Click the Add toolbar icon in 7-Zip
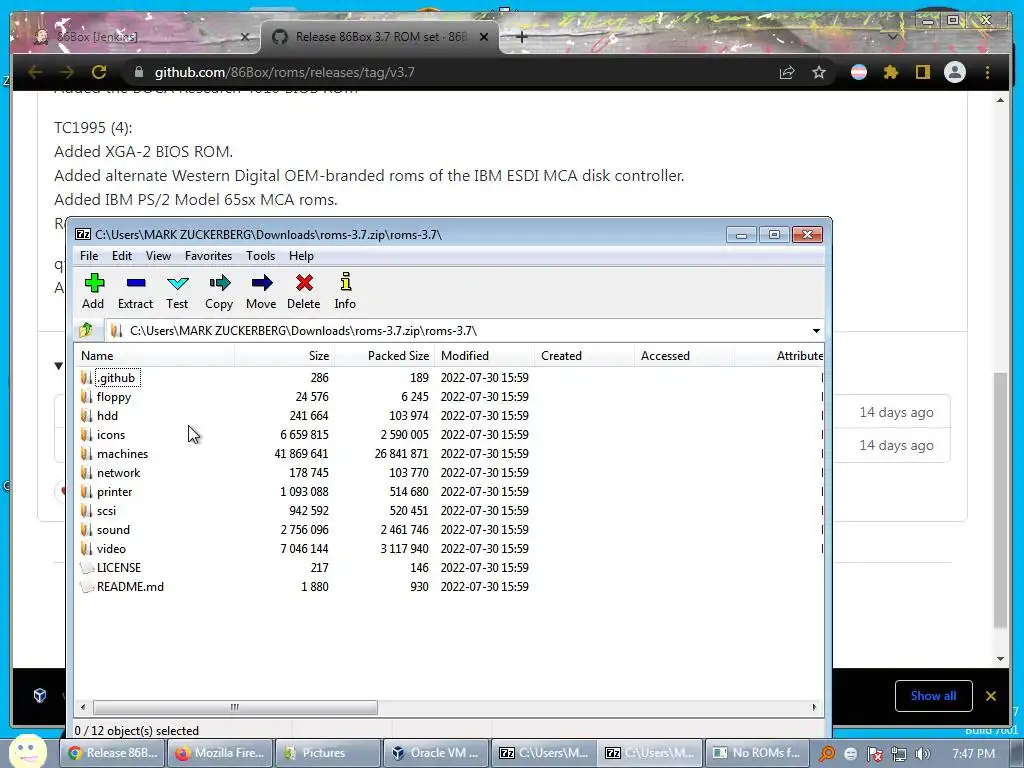 tap(94, 283)
